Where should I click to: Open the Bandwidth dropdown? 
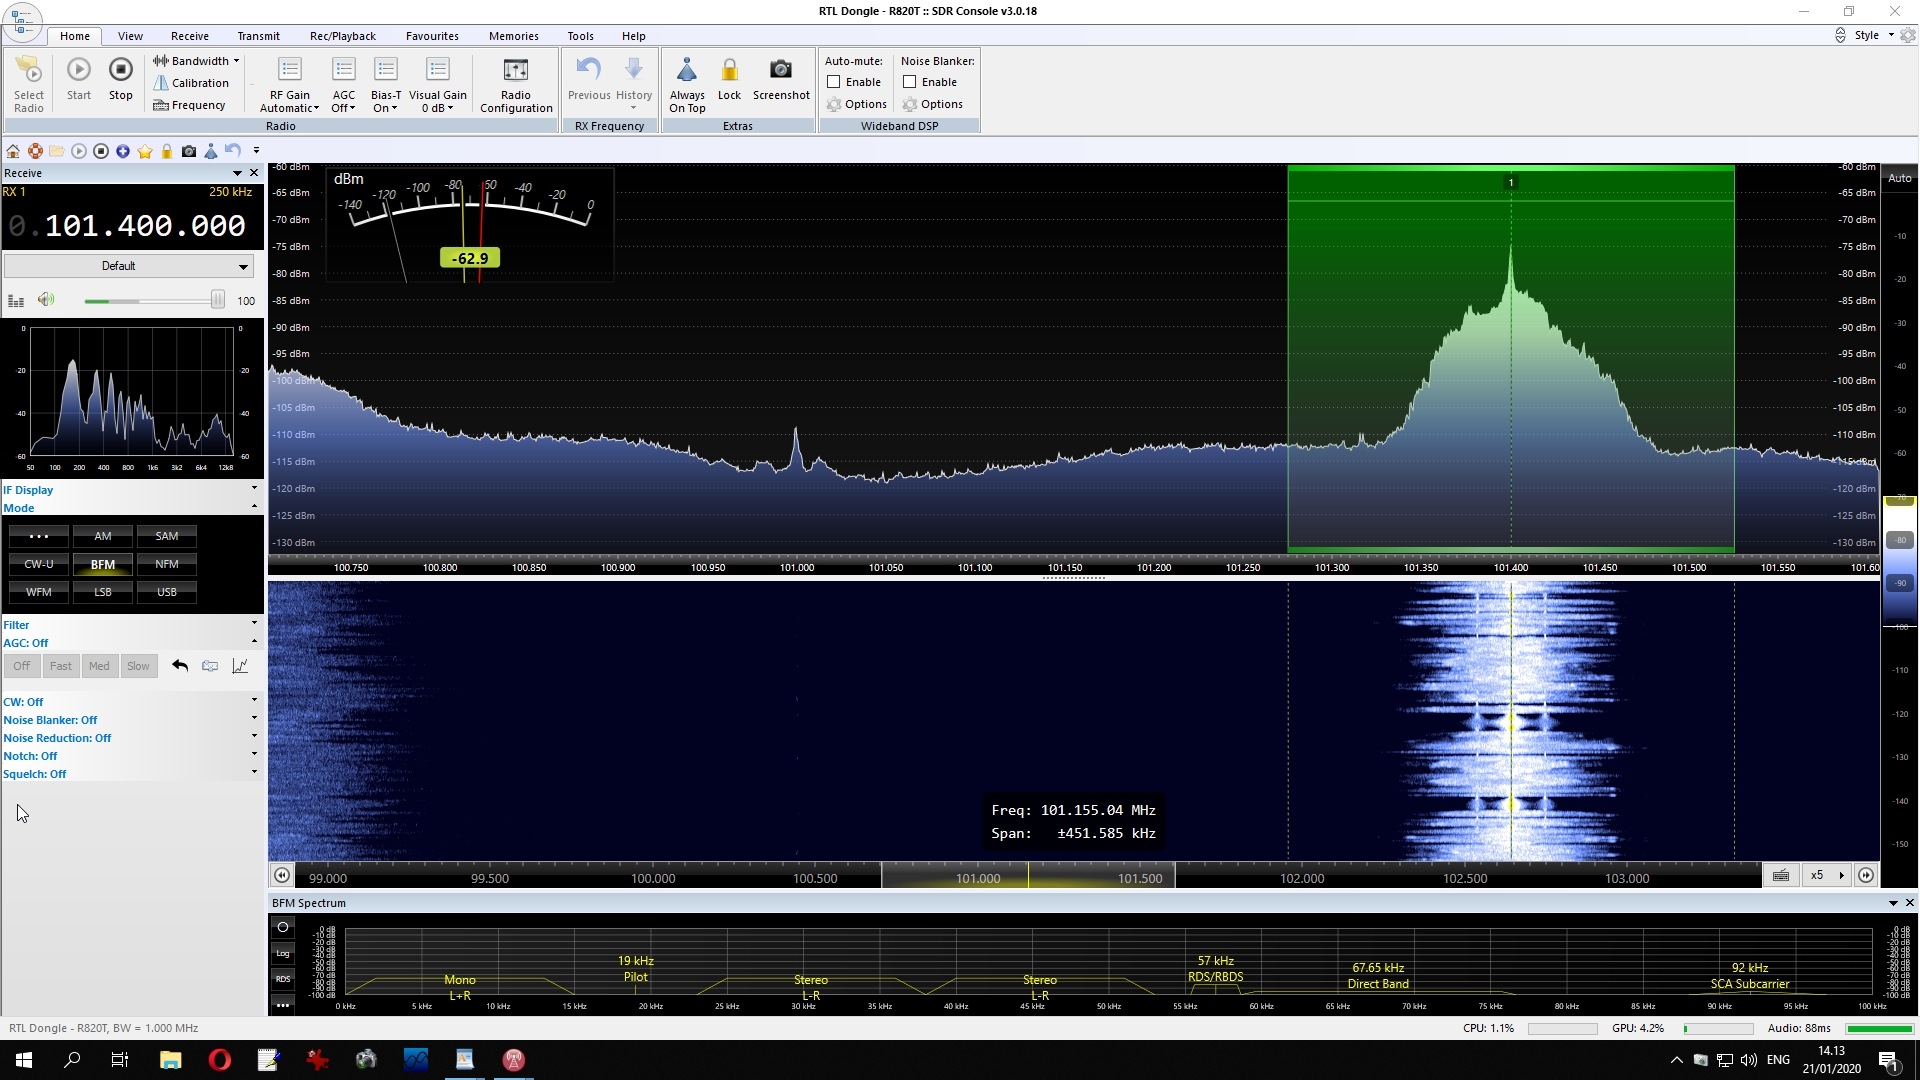(196, 61)
